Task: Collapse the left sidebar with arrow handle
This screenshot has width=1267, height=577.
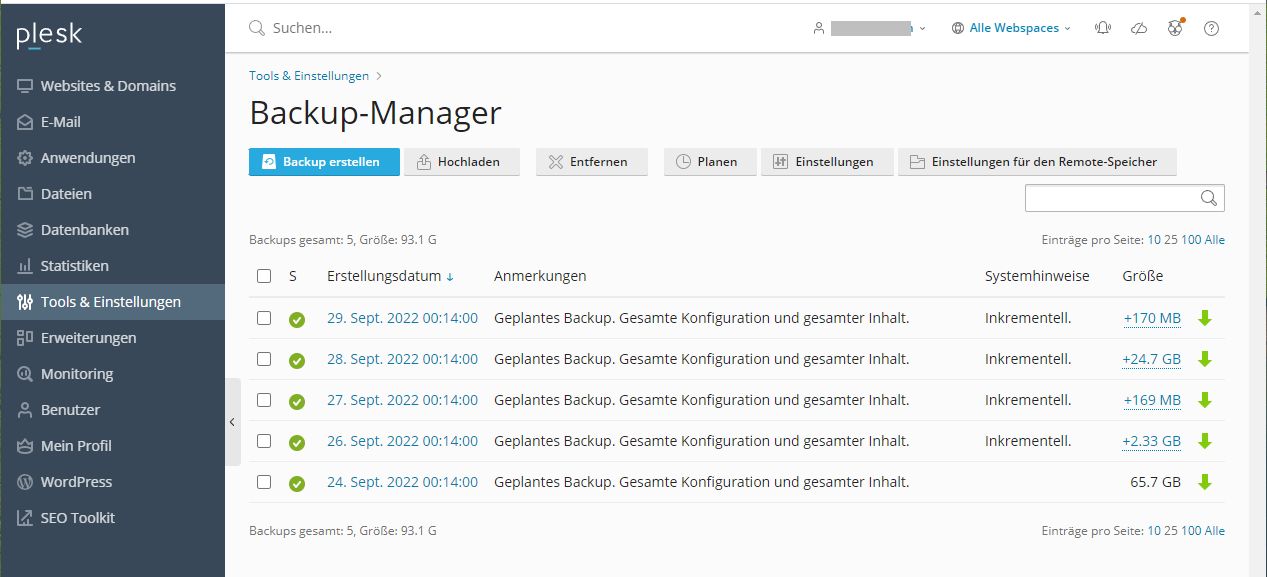Action: [232, 422]
